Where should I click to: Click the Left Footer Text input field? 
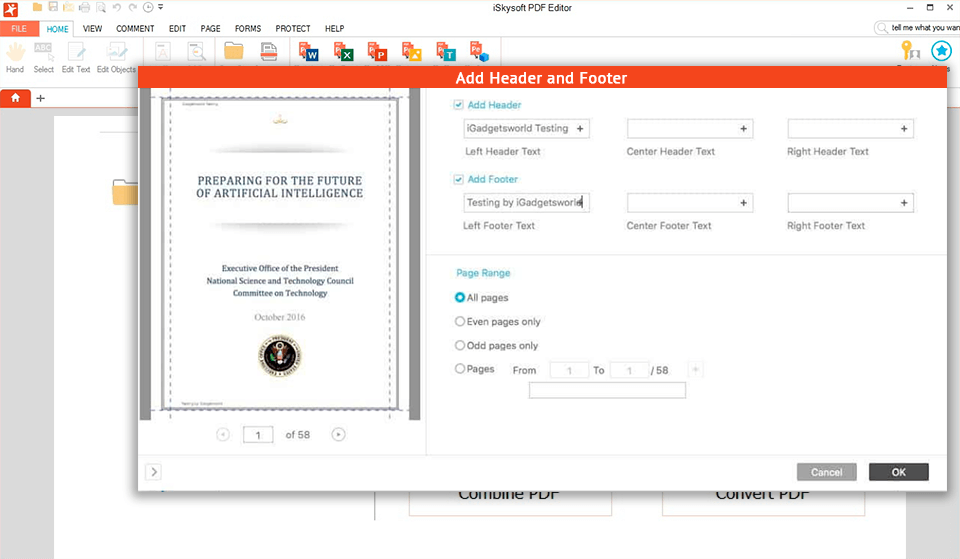pyautogui.click(x=525, y=203)
